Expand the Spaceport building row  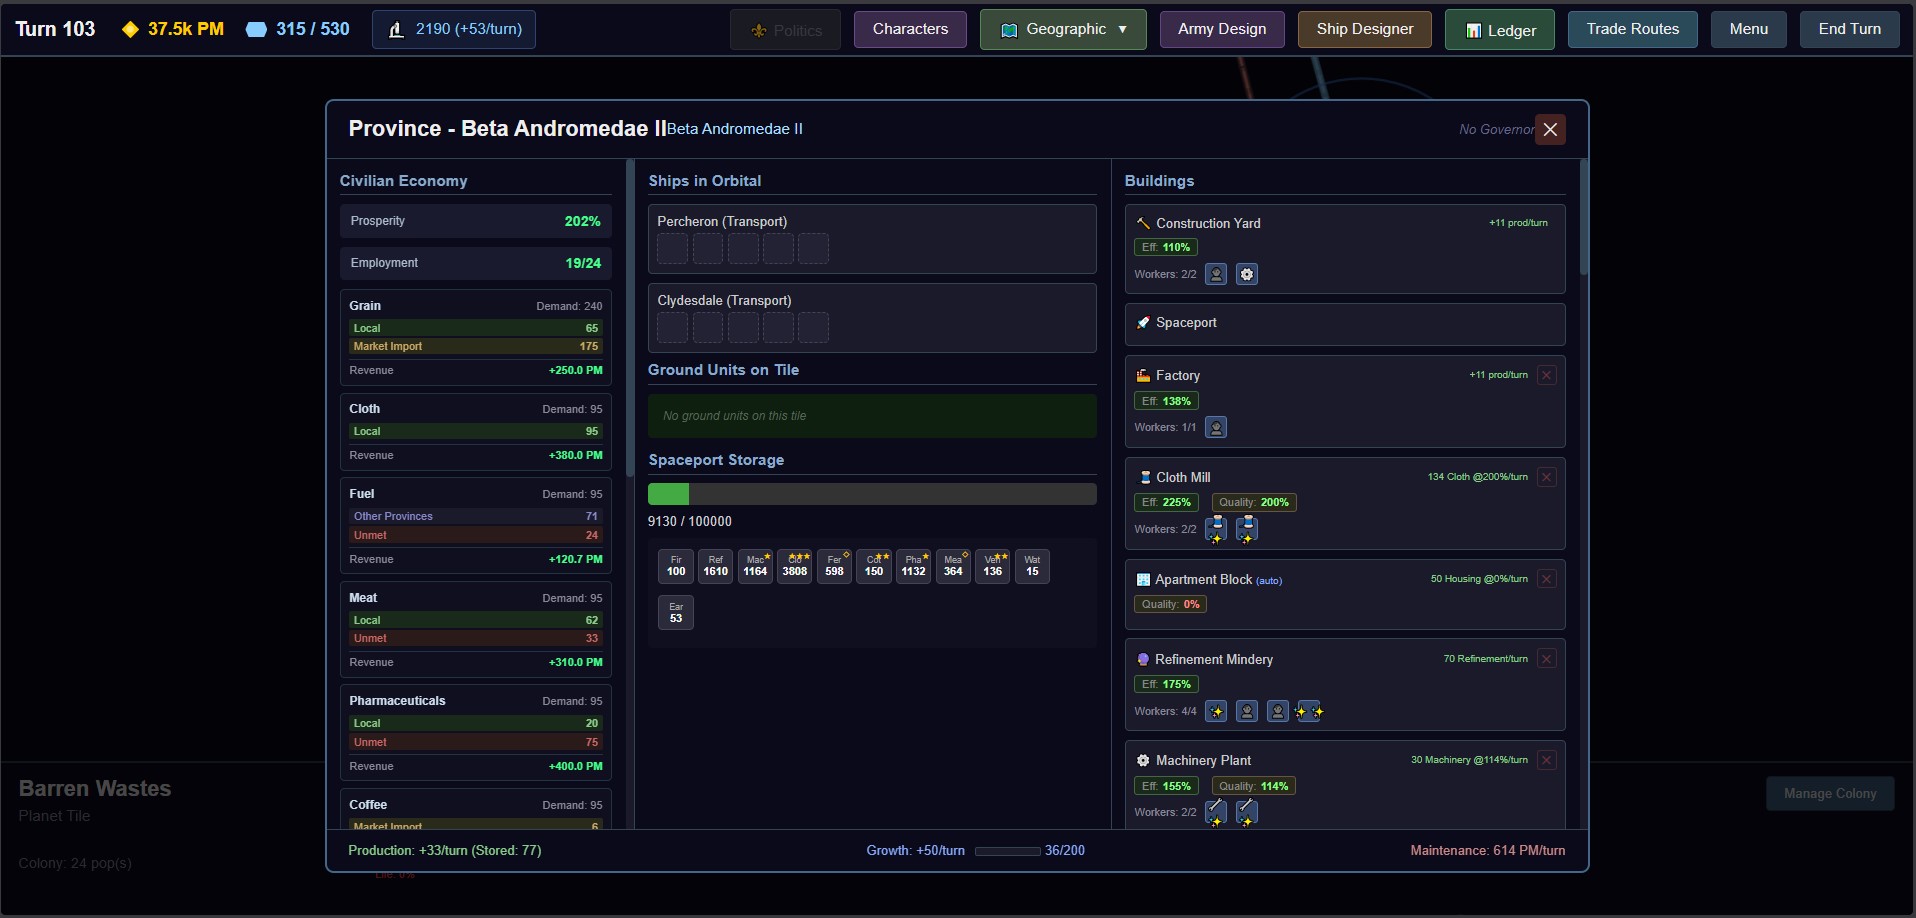tap(1344, 323)
